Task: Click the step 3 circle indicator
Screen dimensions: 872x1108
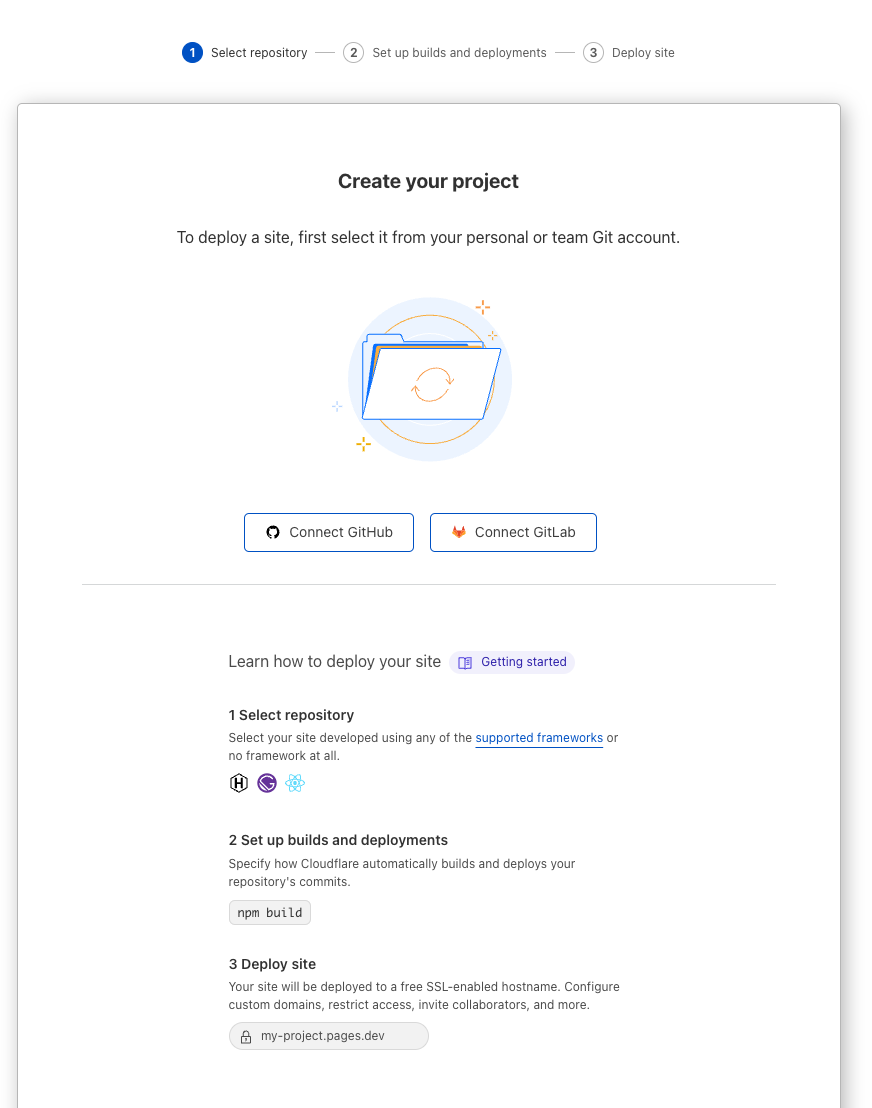Action: coord(593,52)
